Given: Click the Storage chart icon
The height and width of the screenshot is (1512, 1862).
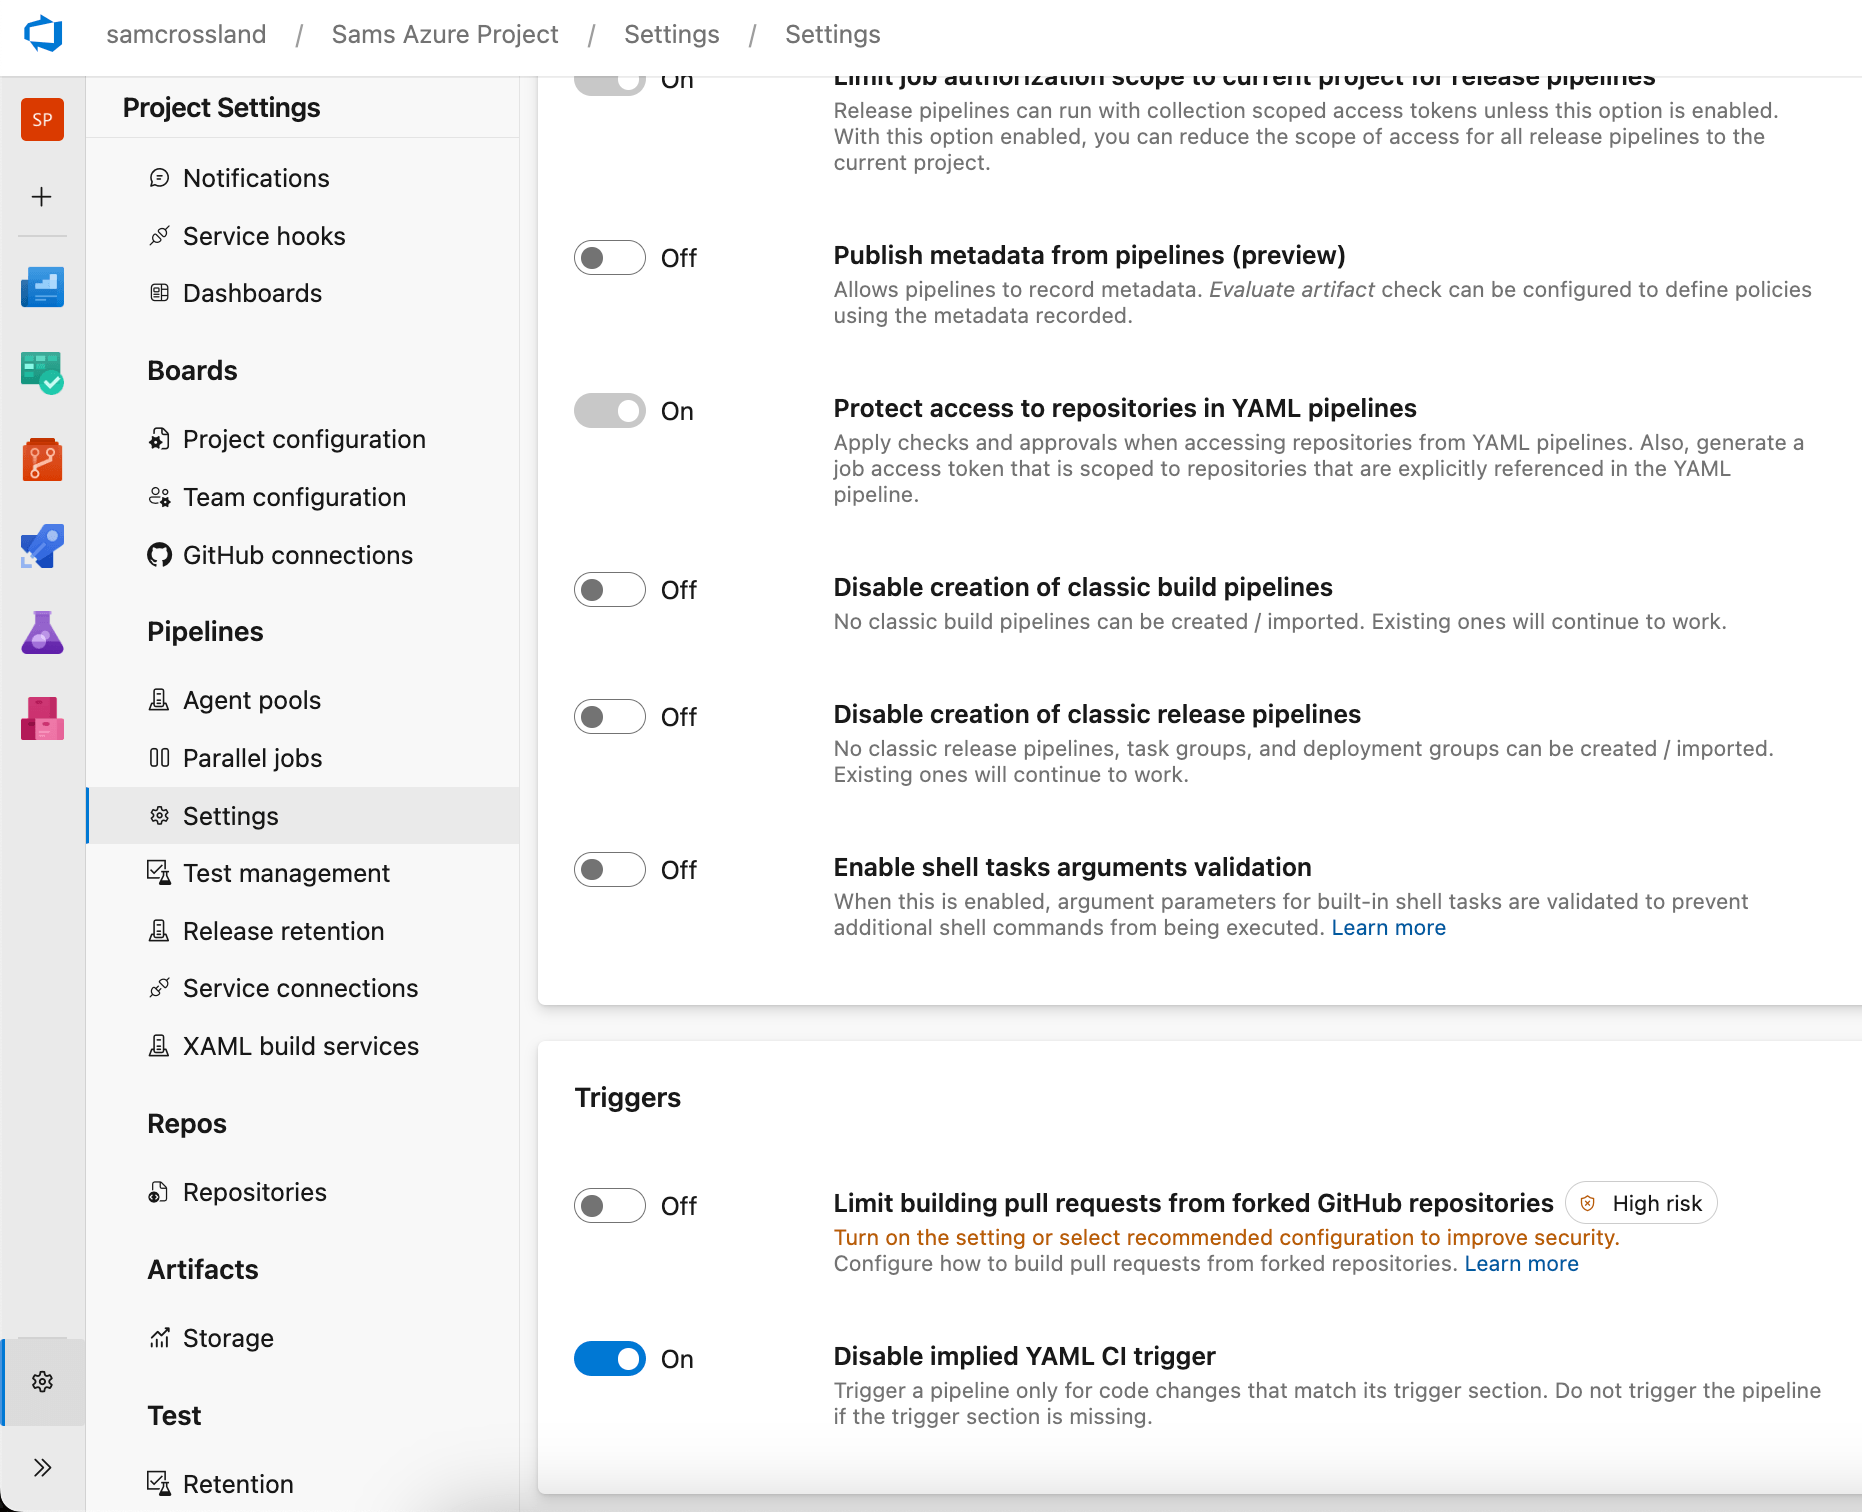Looking at the screenshot, I should [159, 1338].
